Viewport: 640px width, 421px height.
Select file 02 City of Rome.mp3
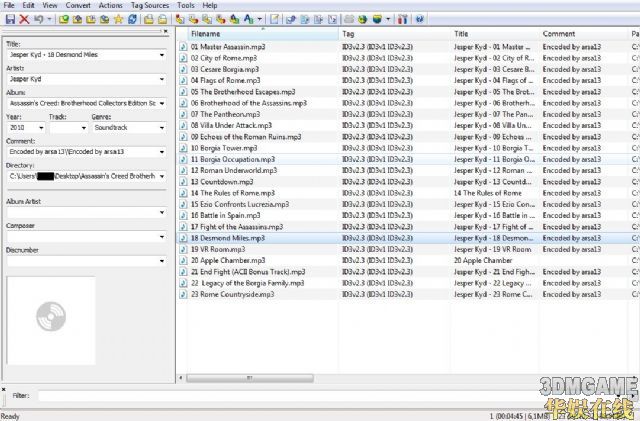coord(224,58)
